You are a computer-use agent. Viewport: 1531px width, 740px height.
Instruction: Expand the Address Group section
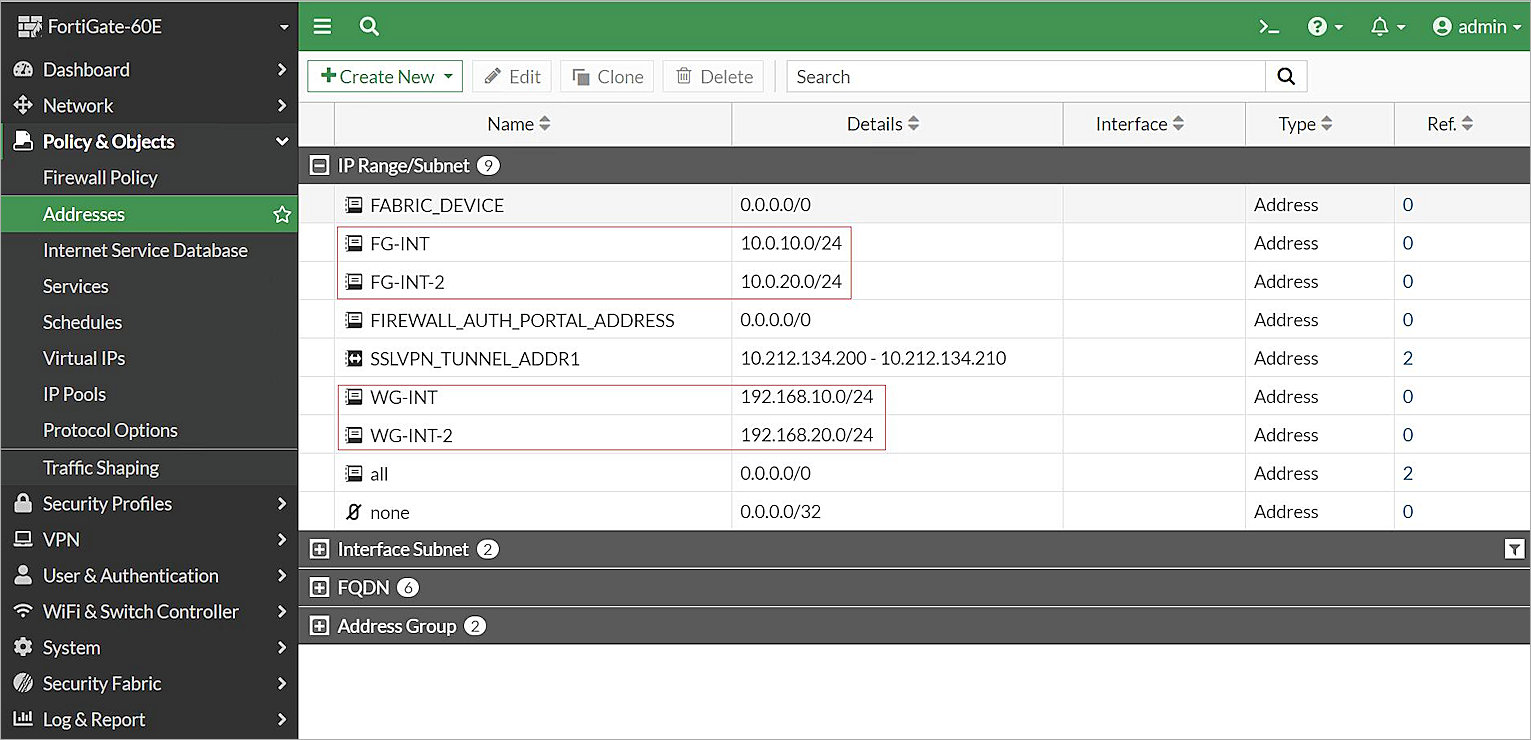click(x=320, y=625)
